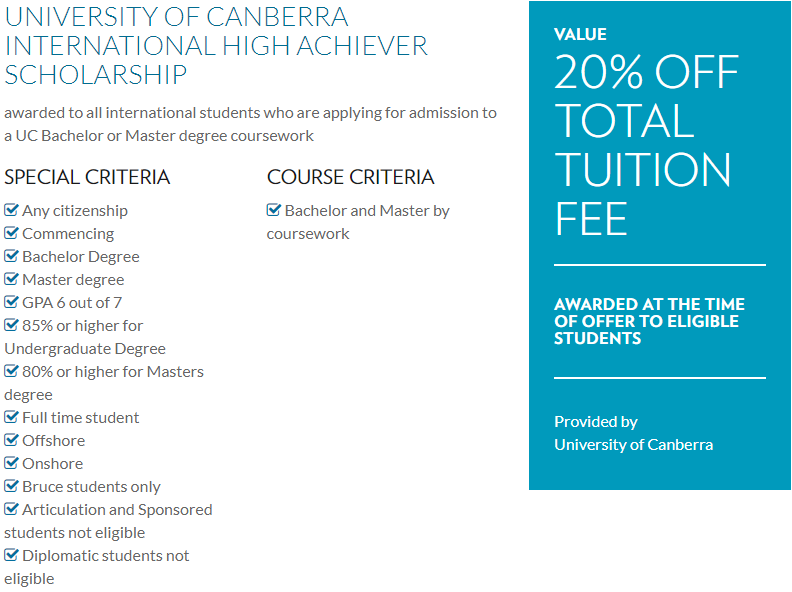Click the Articulation and Sponsored students checkmark
792x592 pixels.
click(x=11, y=509)
